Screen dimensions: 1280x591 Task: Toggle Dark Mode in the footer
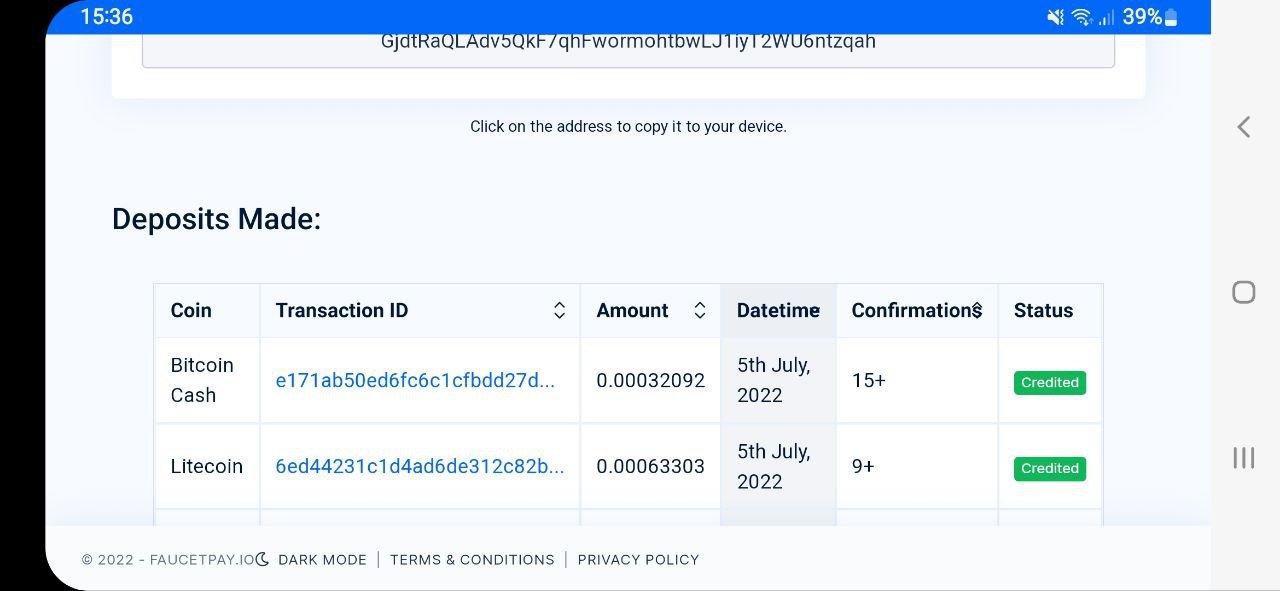[322, 560]
